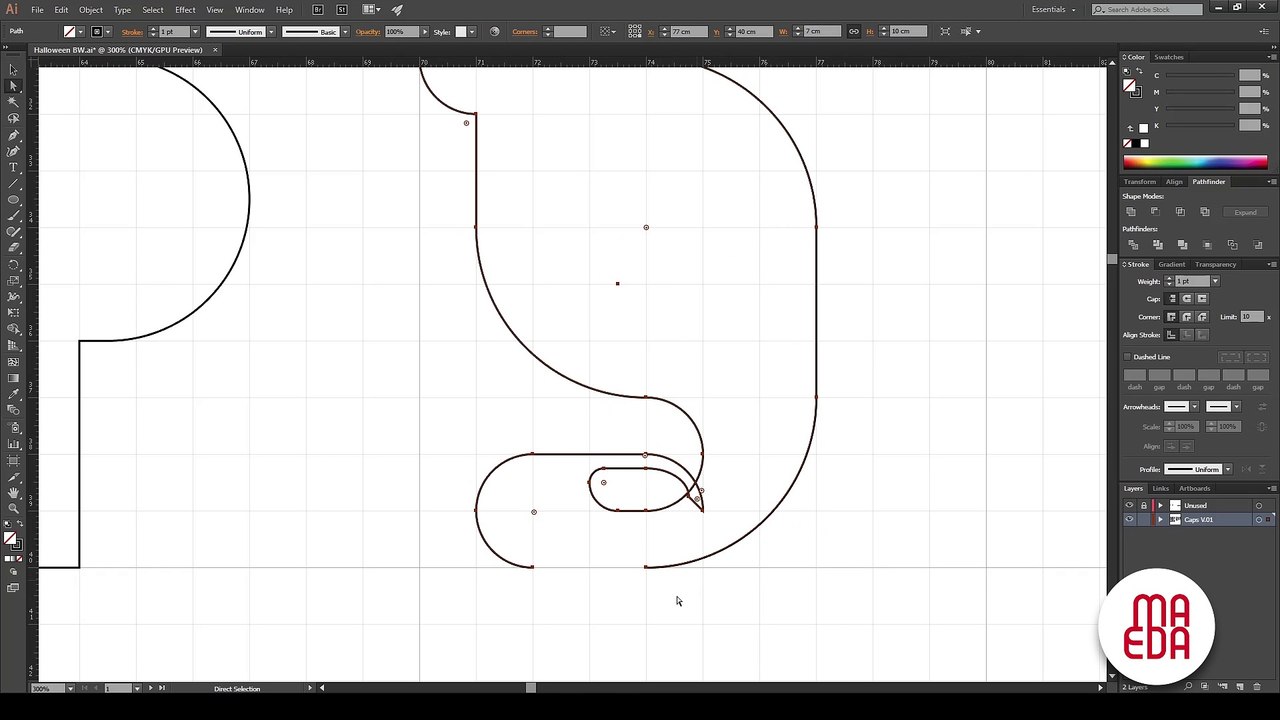Open the stroke Weight dropdown in Stroke panel
The width and height of the screenshot is (1280, 720).
click(x=1215, y=281)
